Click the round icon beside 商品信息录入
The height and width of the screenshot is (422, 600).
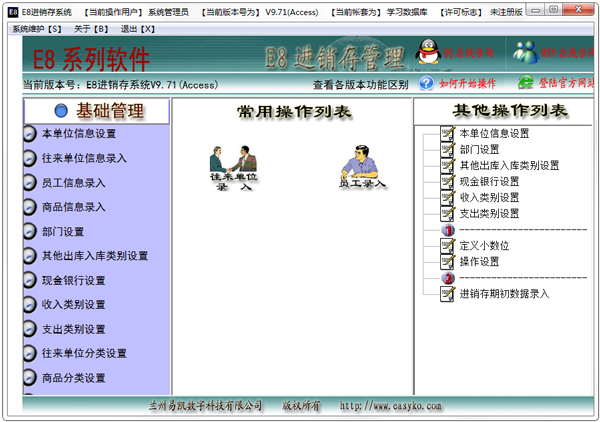pos(30,207)
